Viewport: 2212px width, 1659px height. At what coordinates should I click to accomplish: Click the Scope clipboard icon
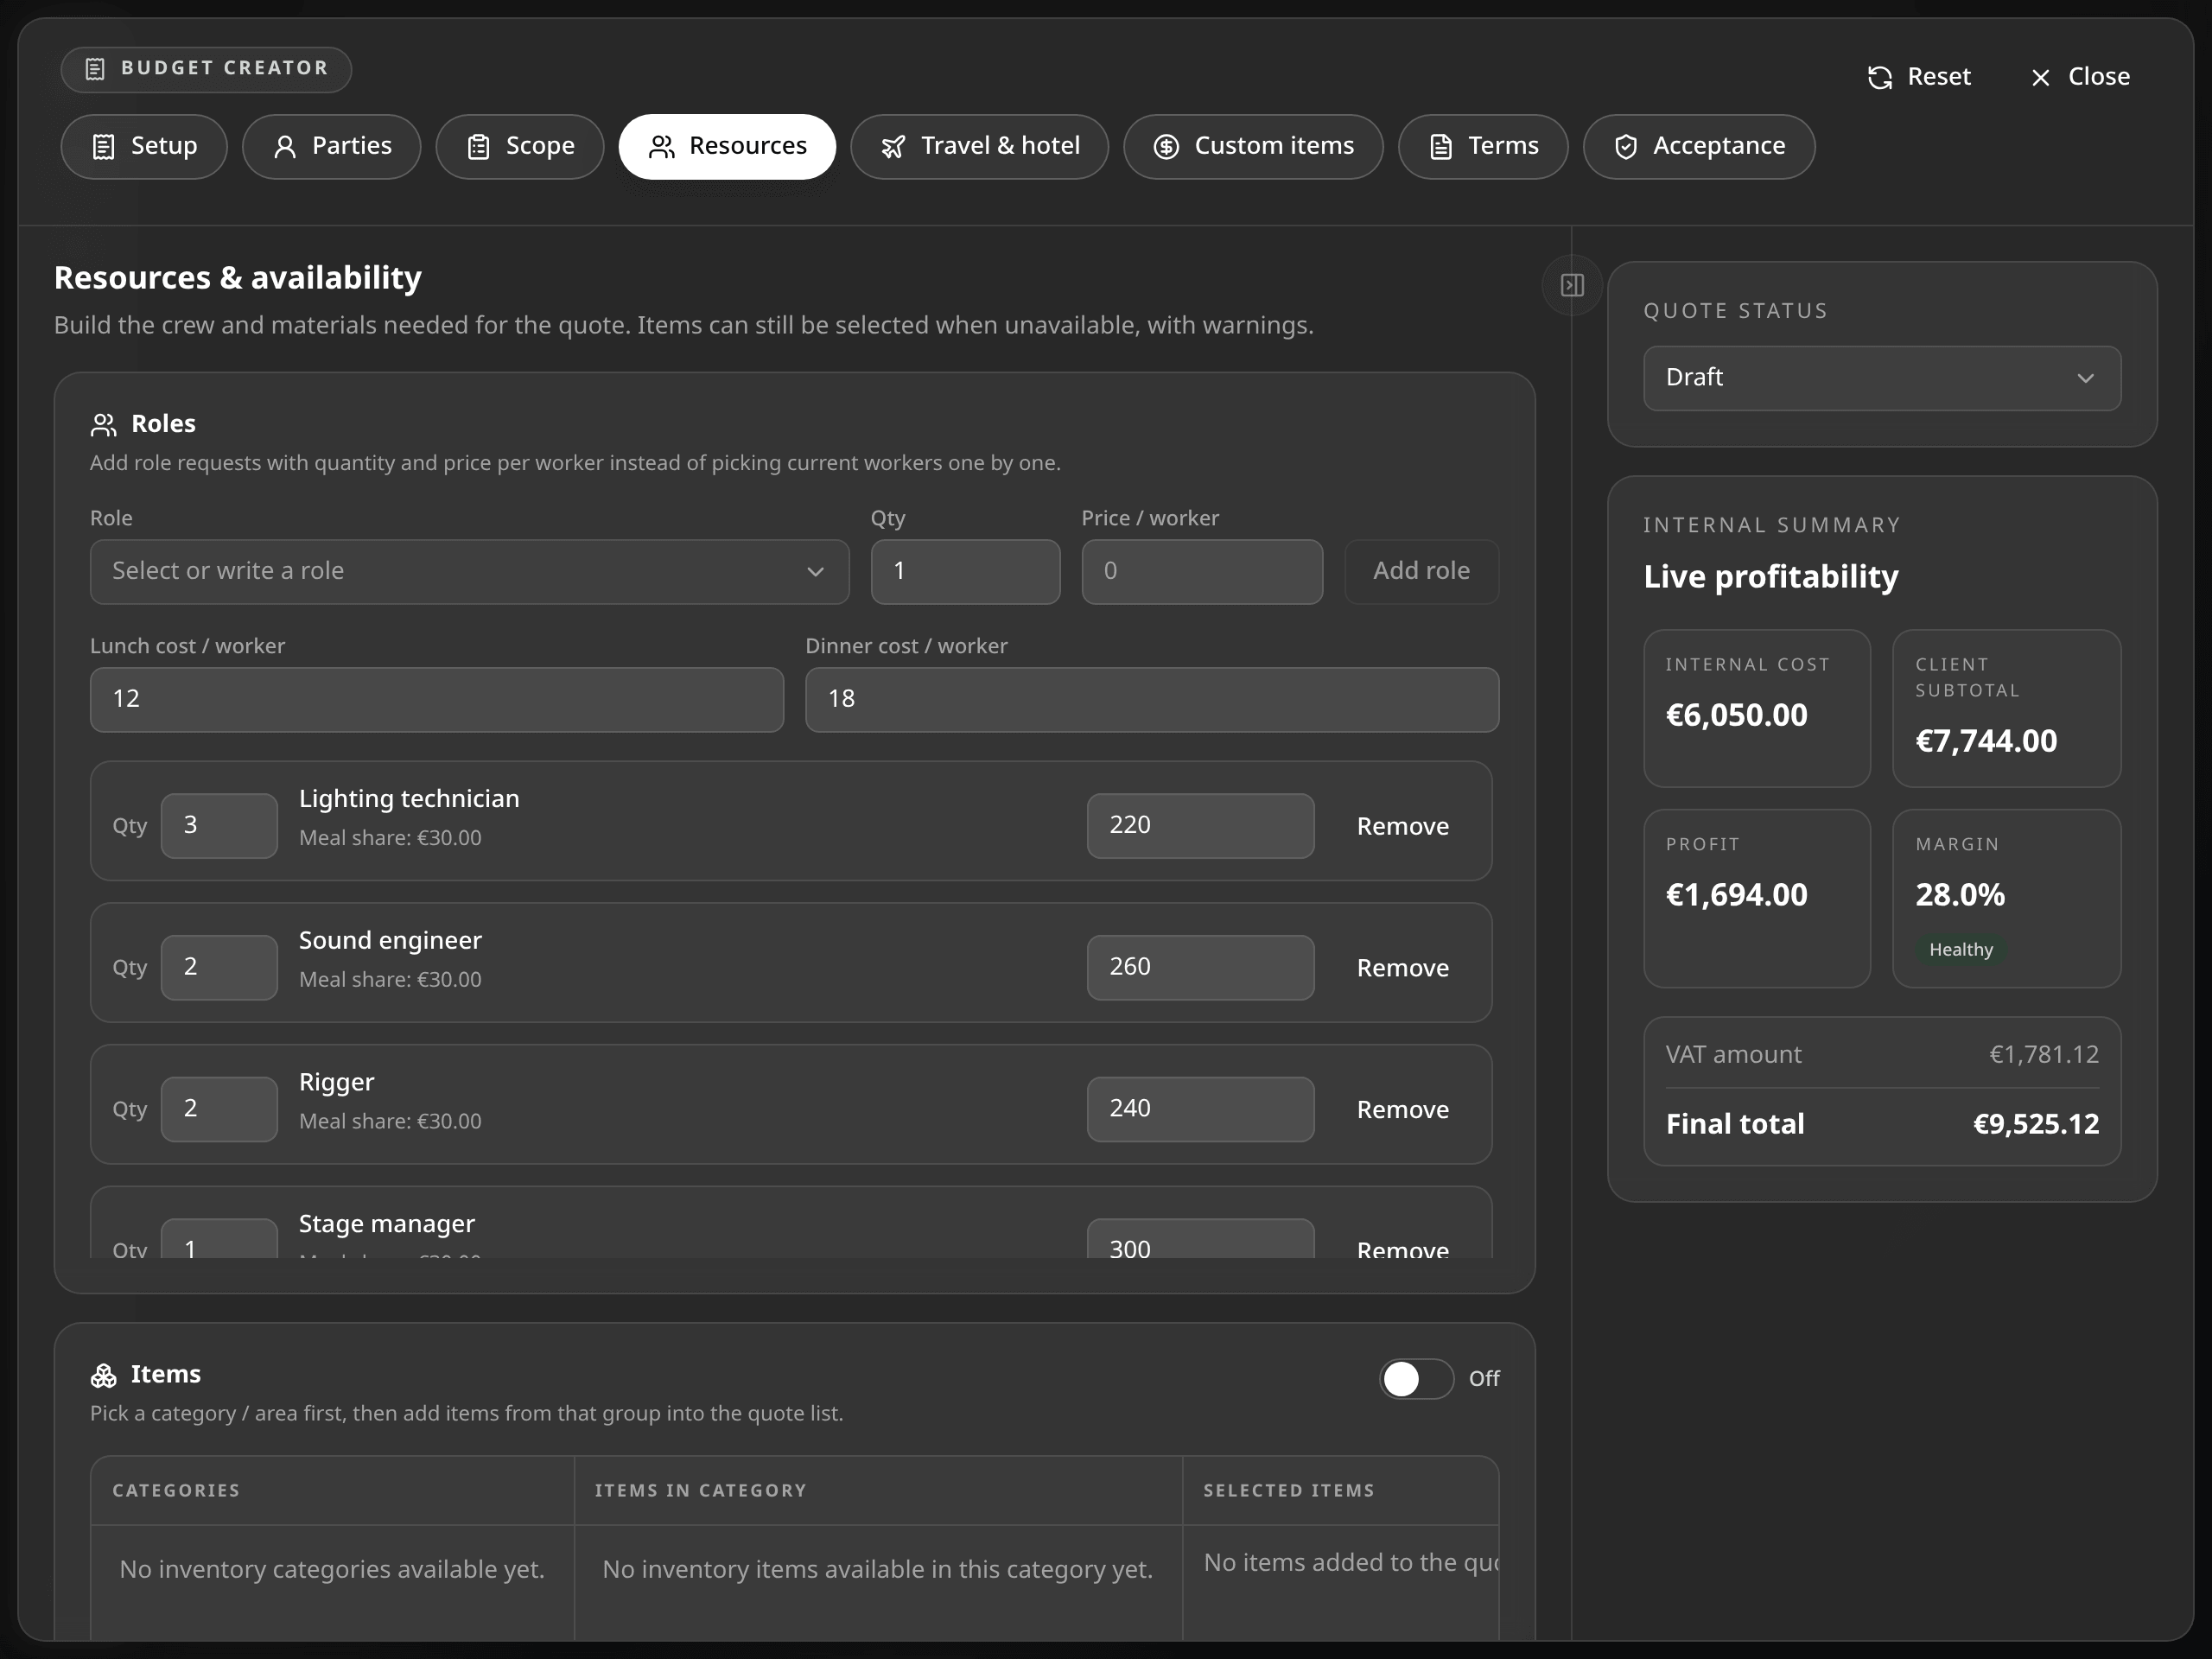(479, 147)
